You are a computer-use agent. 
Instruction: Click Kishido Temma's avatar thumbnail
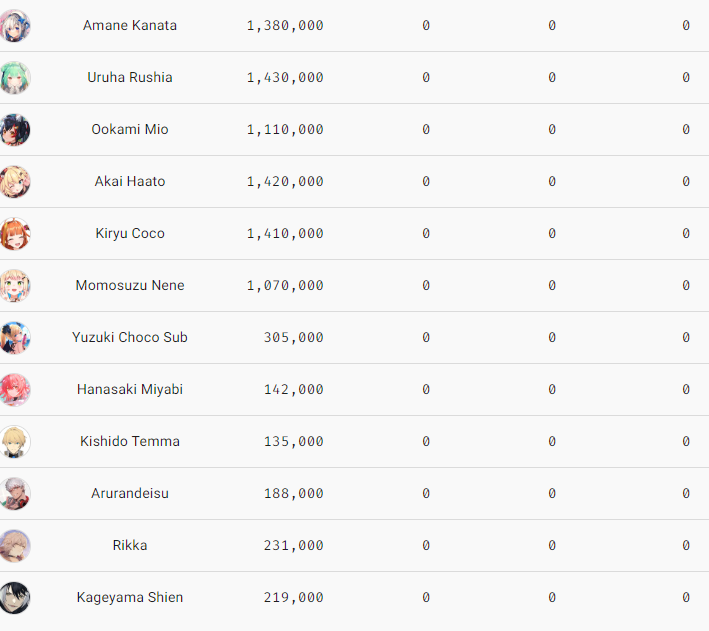tap(15, 442)
